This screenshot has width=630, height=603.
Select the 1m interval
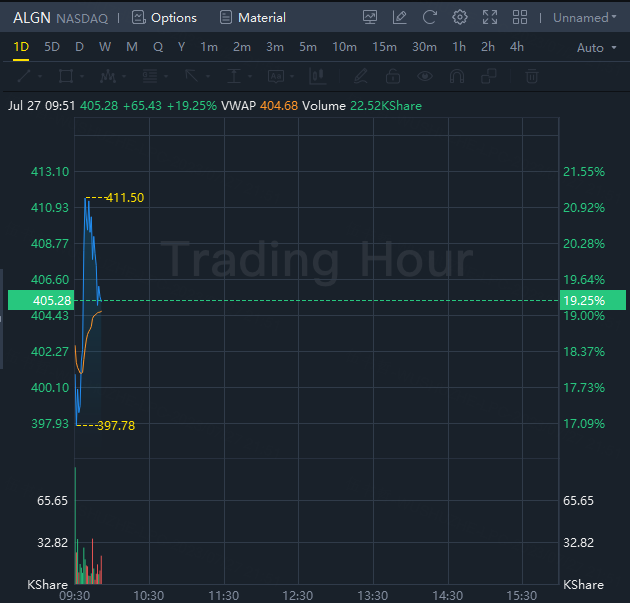pyautogui.click(x=209, y=47)
